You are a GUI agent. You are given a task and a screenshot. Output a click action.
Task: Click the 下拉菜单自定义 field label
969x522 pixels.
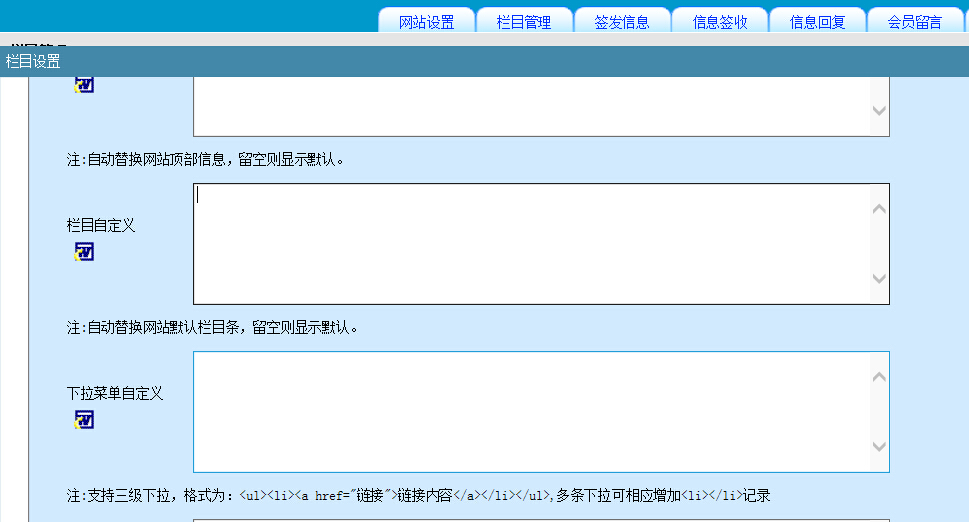click(x=115, y=393)
